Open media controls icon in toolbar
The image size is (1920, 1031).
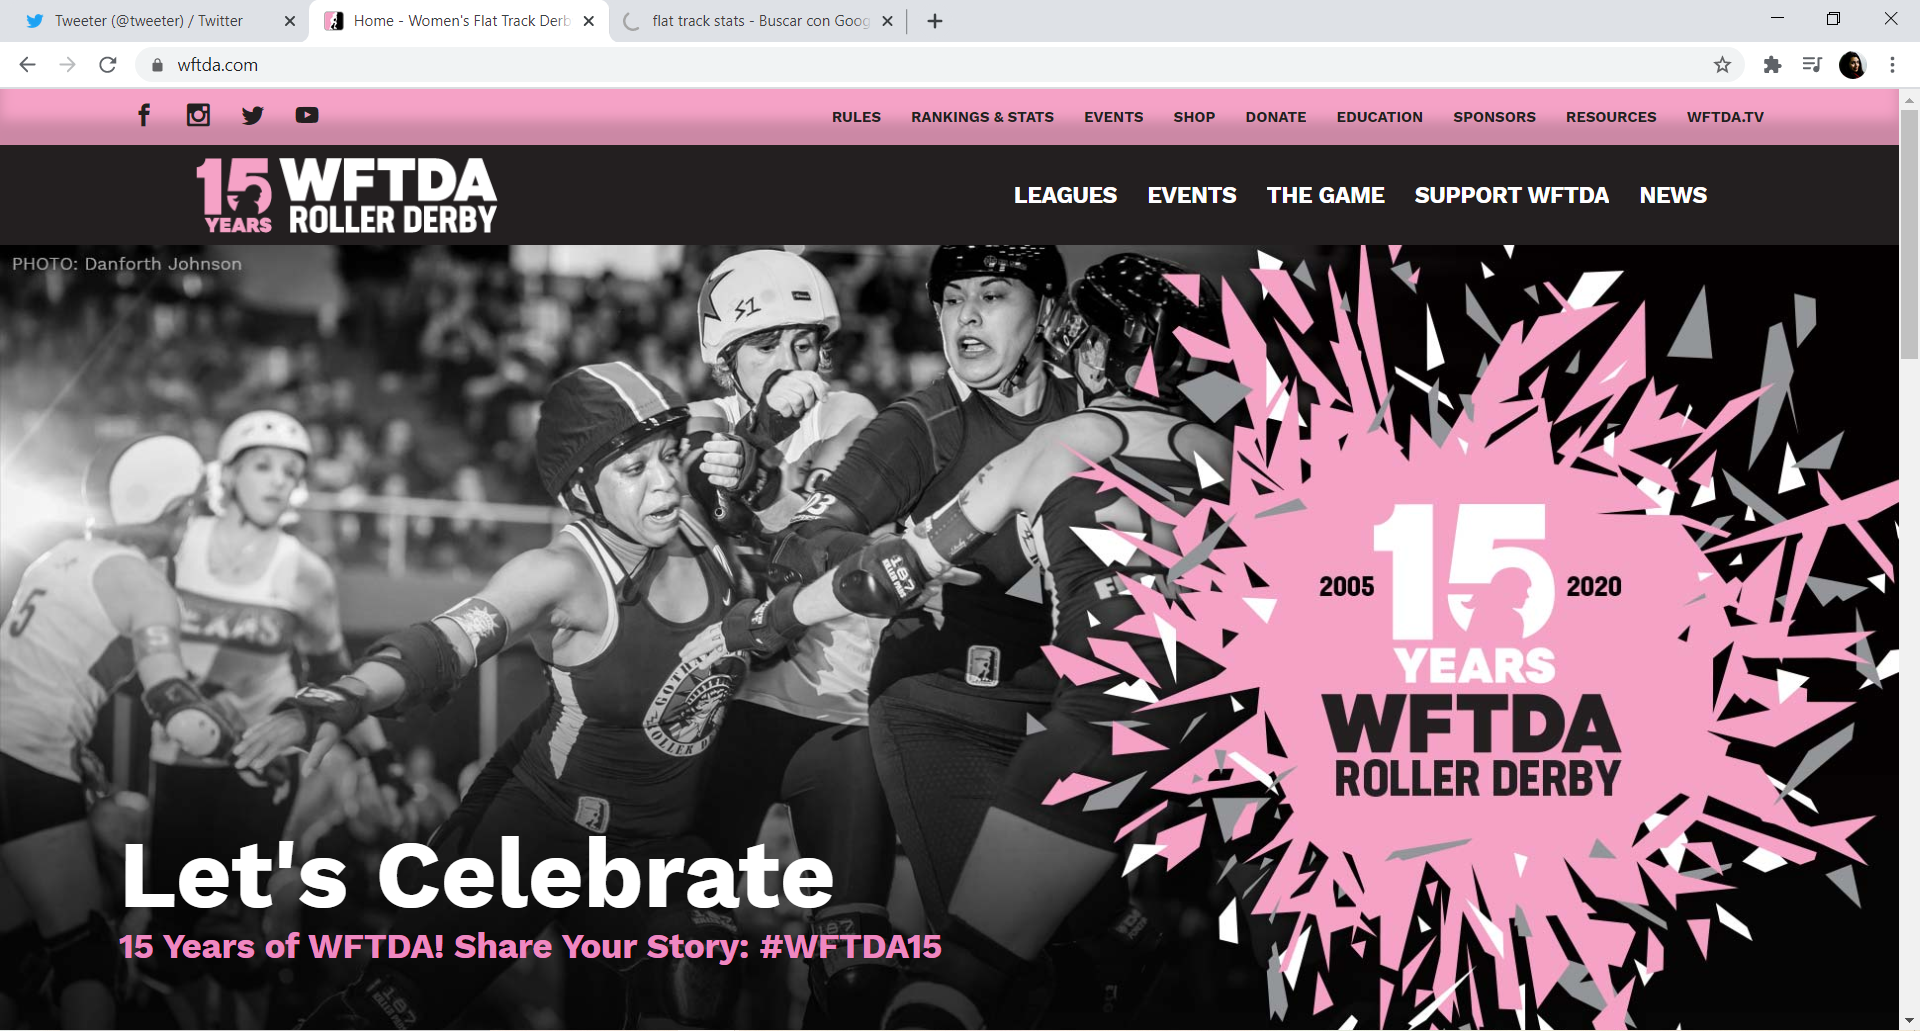point(1812,65)
